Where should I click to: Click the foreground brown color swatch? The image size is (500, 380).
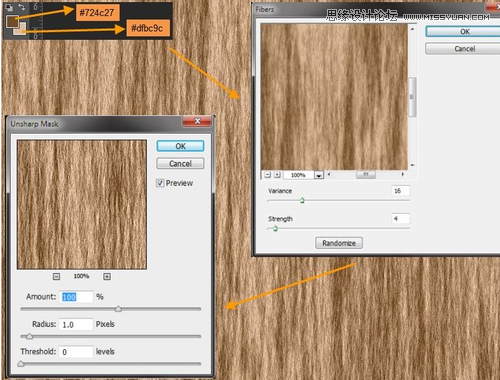click(x=12, y=21)
